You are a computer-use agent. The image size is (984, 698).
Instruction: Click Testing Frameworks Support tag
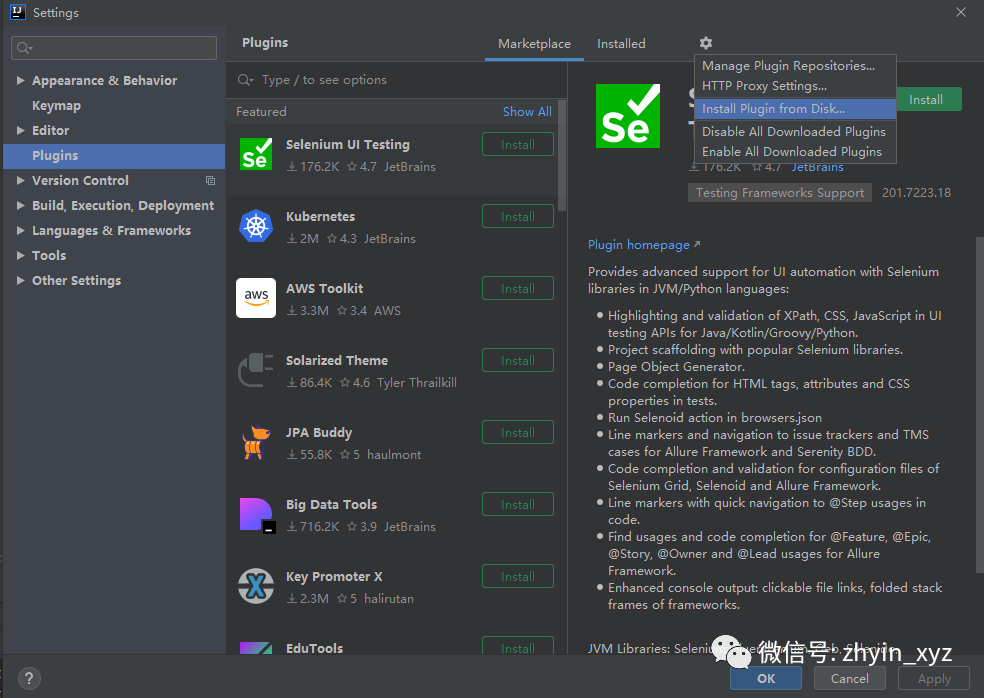[779, 193]
